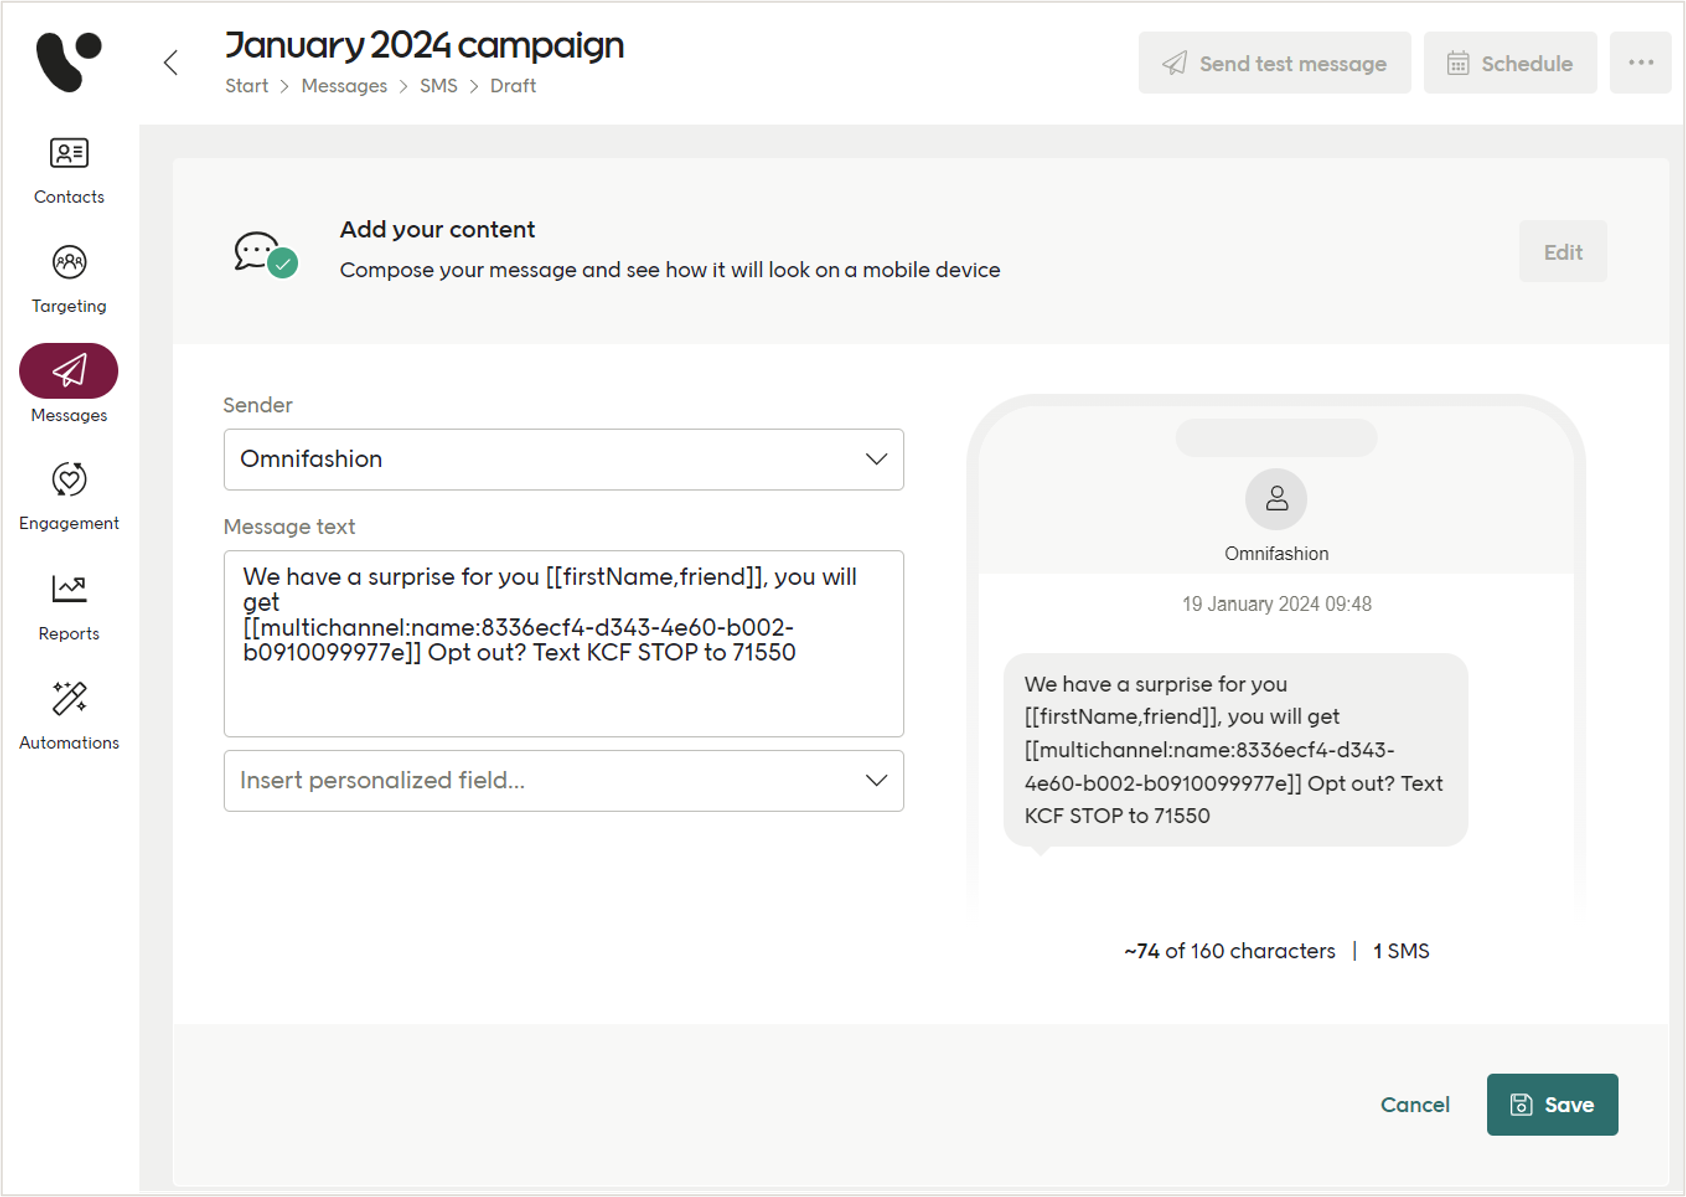1686x1197 pixels.
Task: Go to the Targeting section icon
Action: coord(69,263)
